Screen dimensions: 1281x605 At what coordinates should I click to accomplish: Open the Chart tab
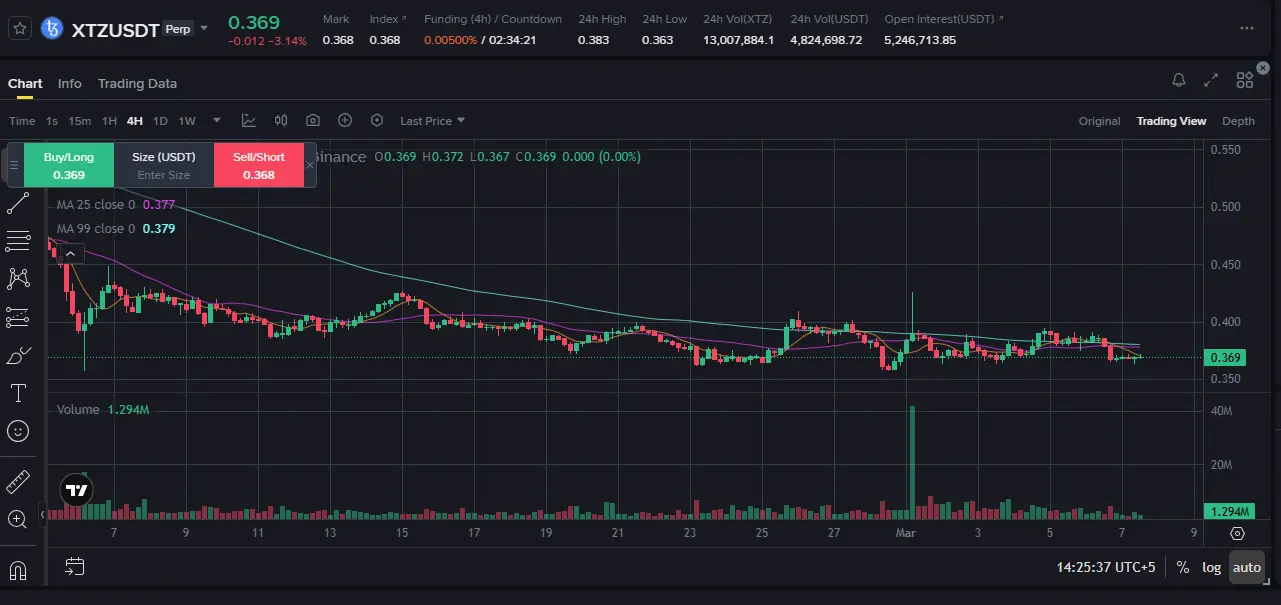25,83
